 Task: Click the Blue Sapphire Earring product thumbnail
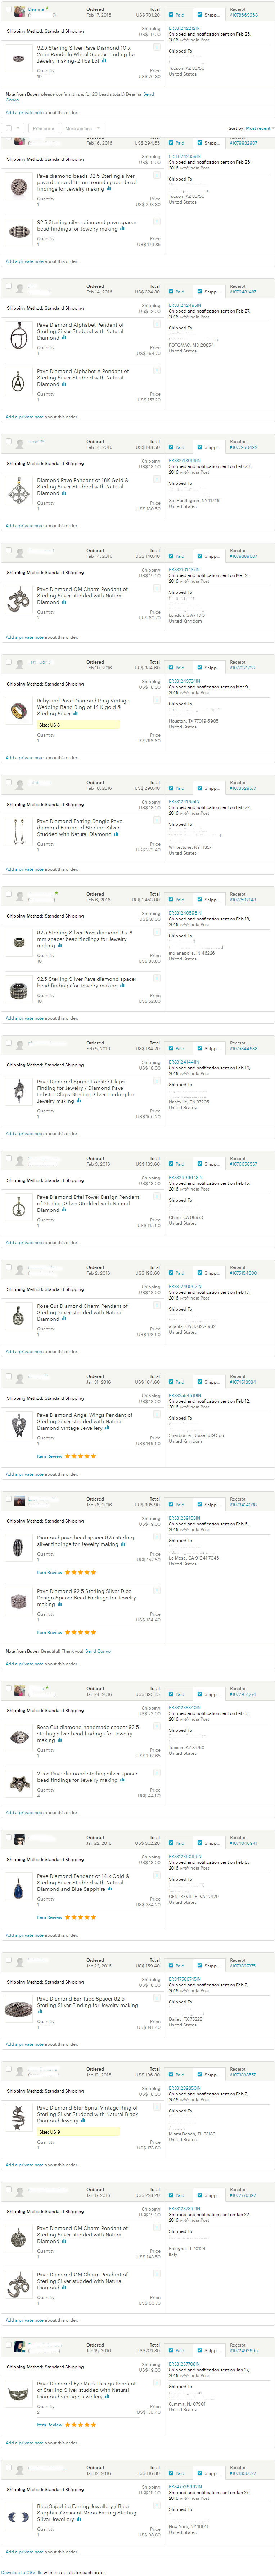pyautogui.click(x=18, y=2514)
